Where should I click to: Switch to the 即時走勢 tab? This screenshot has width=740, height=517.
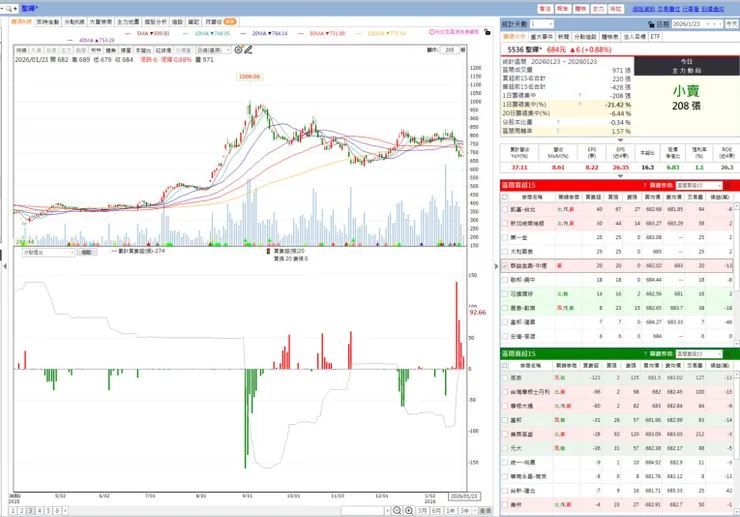(x=48, y=22)
